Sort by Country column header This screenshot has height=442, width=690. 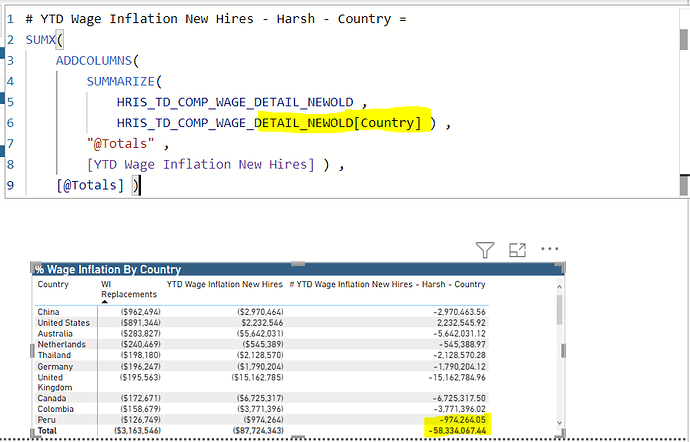click(x=53, y=284)
